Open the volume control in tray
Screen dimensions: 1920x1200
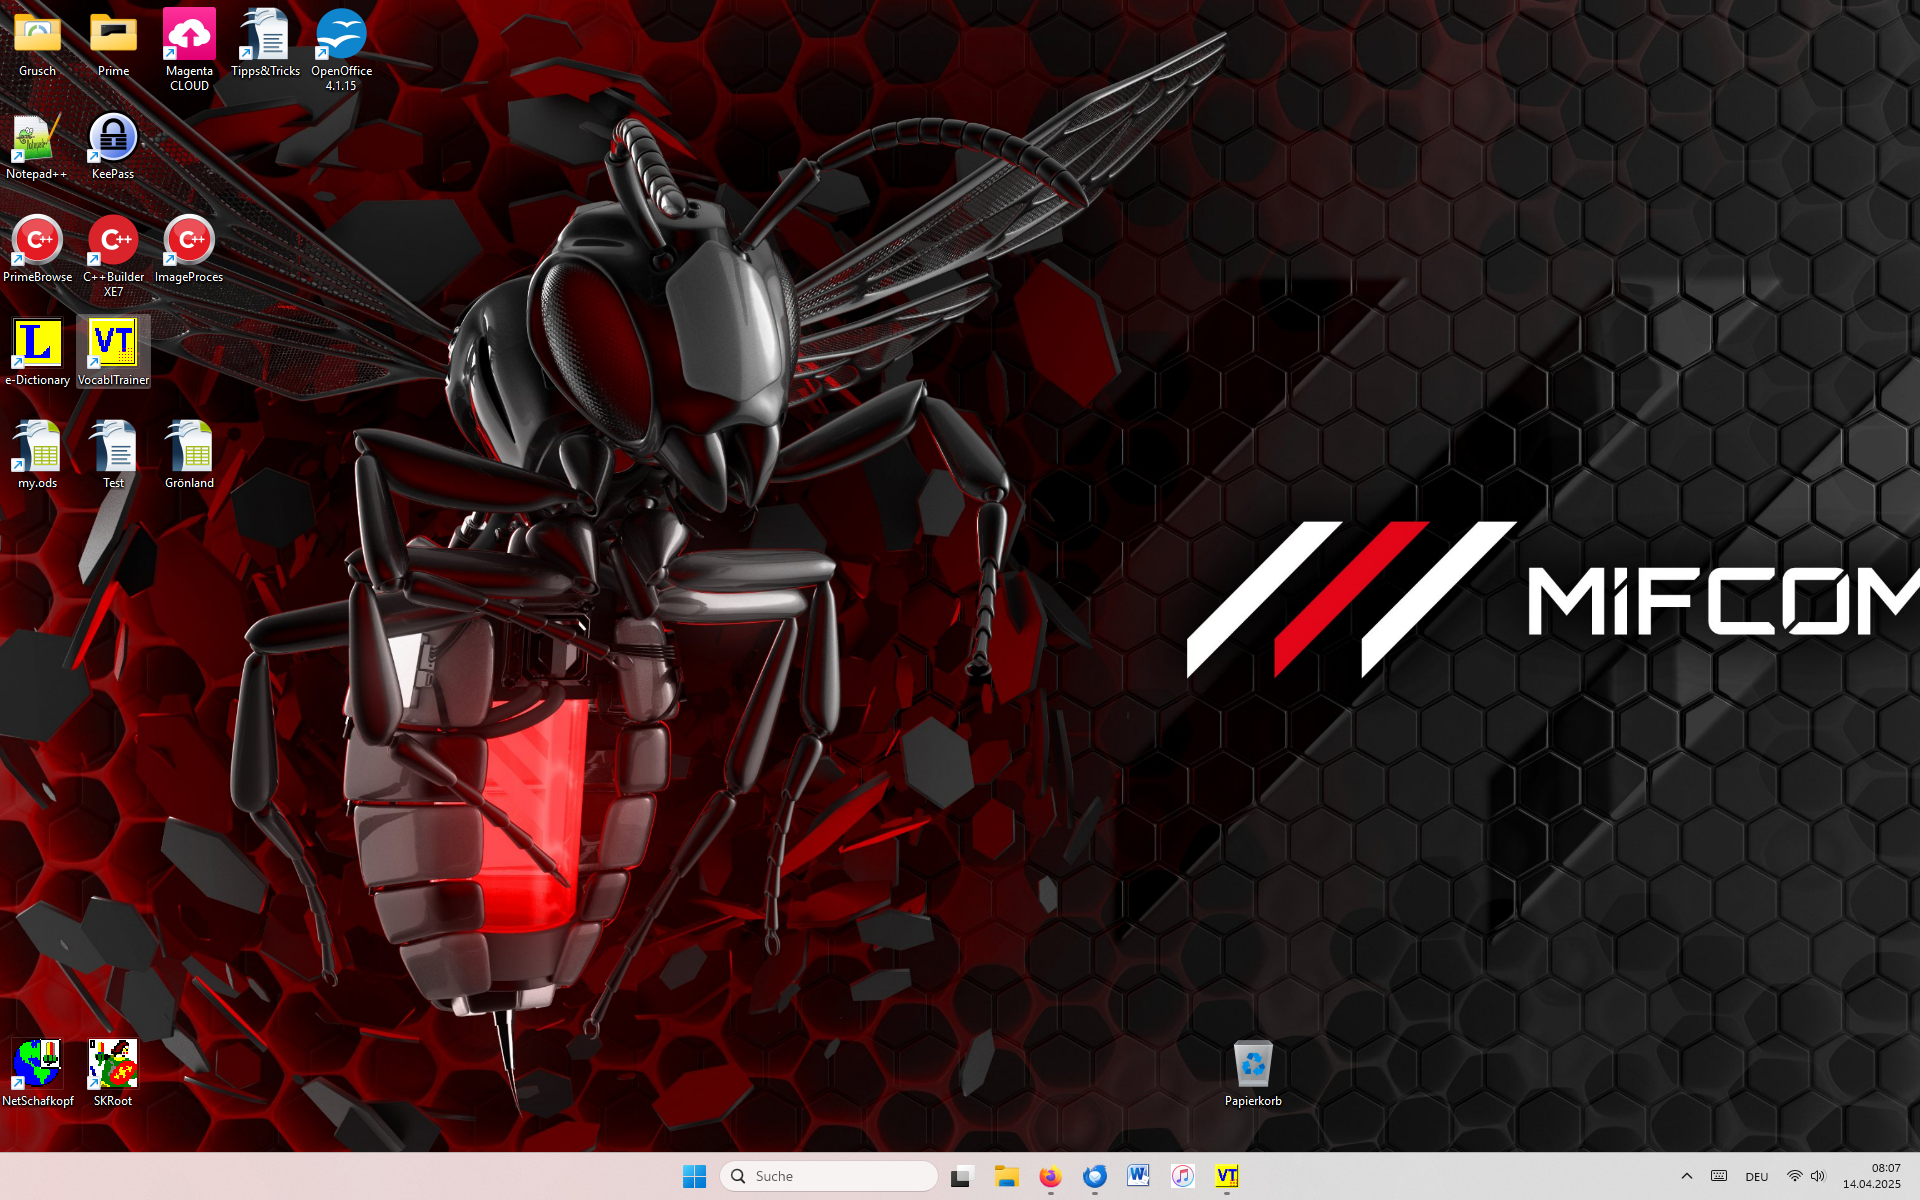[x=1818, y=1176]
